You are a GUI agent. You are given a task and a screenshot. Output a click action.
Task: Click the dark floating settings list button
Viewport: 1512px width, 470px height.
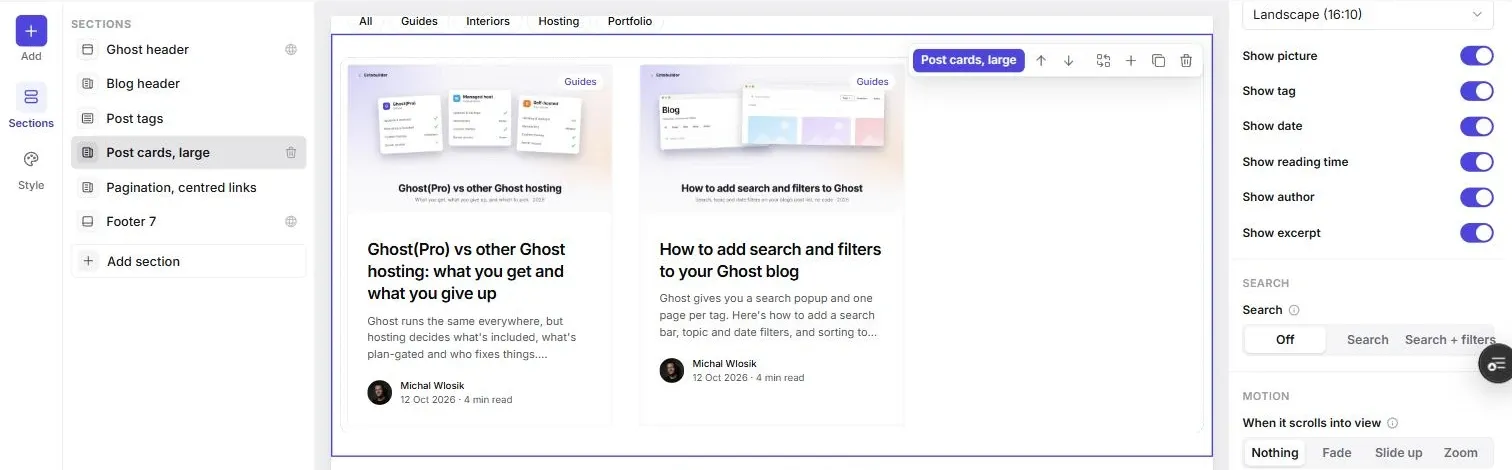click(1496, 363)
